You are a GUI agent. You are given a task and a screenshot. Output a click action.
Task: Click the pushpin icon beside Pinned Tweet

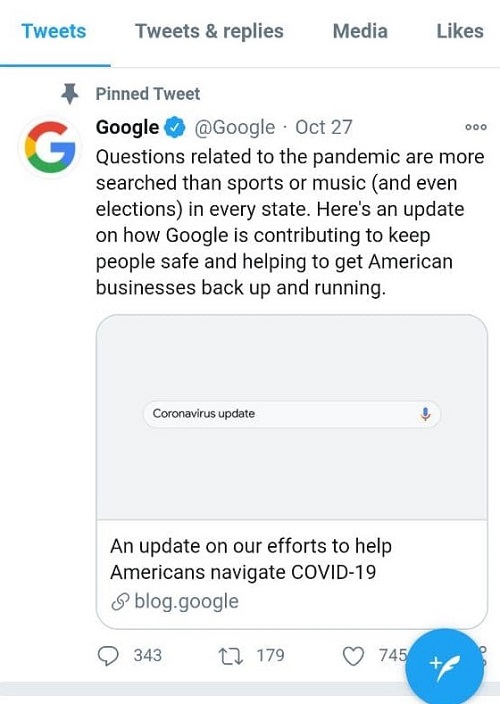pos(70,93)
